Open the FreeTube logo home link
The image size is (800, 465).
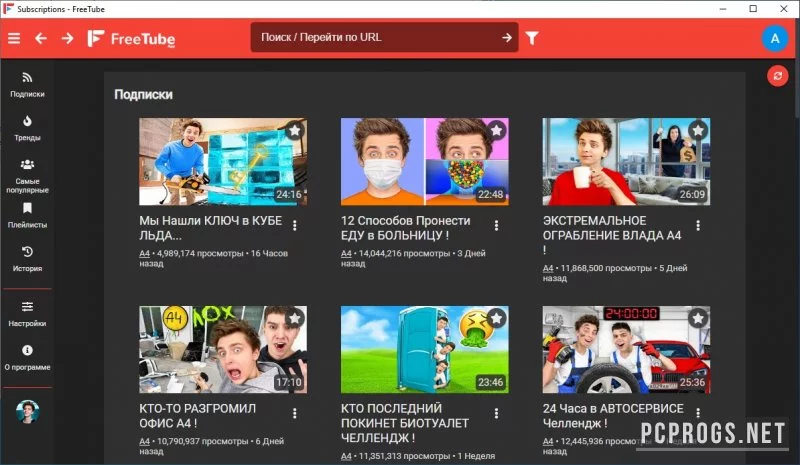click(x=131, y=38)
